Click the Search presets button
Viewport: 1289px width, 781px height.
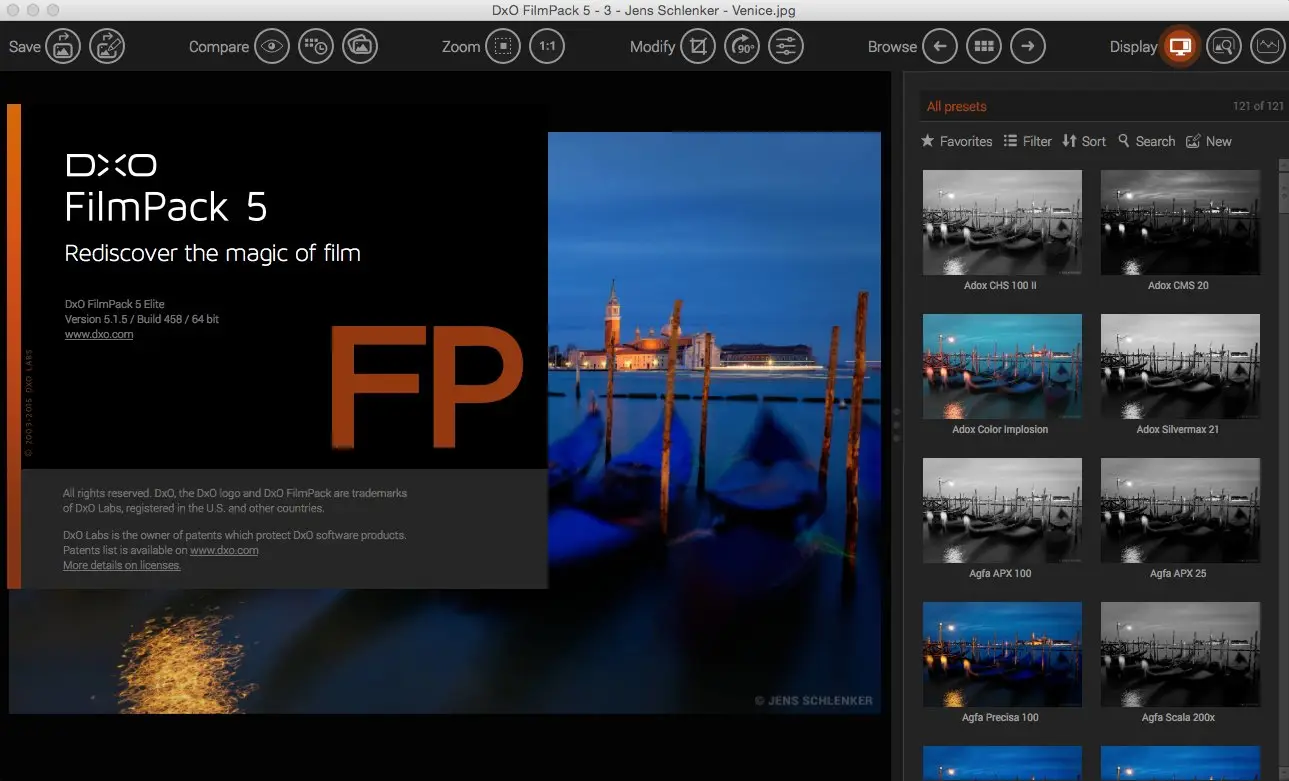coord(1147,141)
